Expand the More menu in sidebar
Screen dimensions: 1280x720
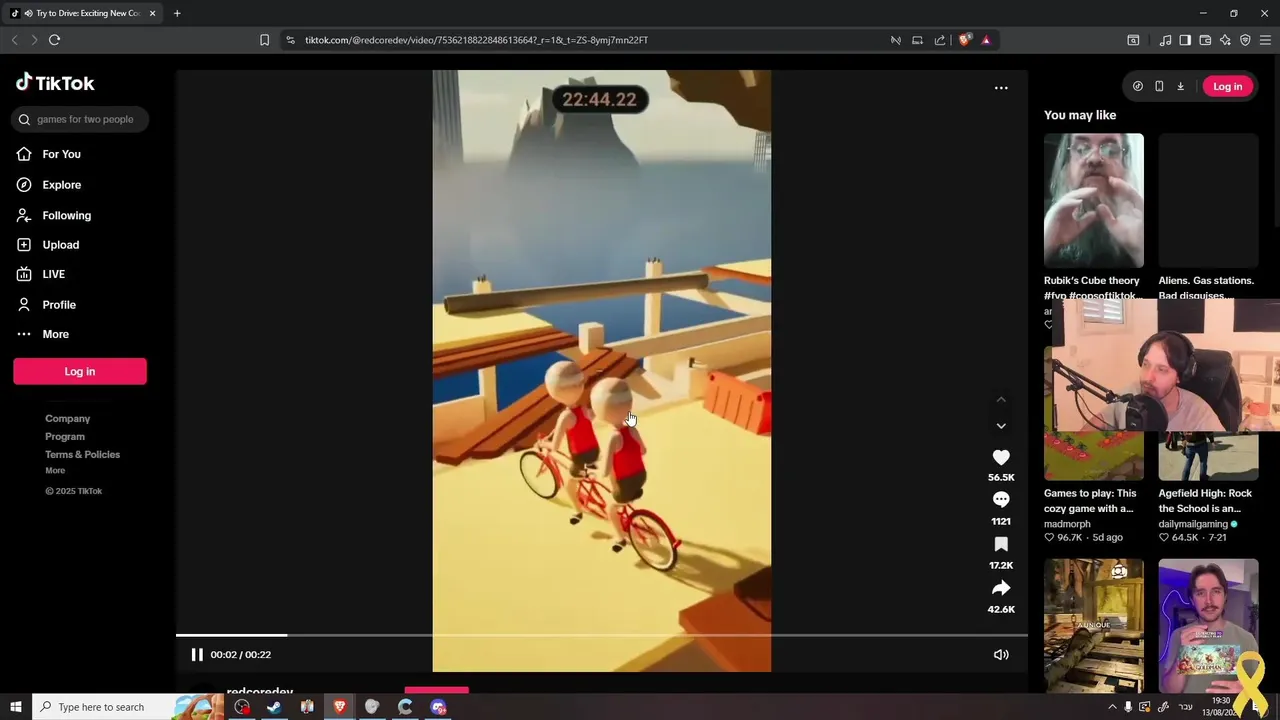pos(43,334)
